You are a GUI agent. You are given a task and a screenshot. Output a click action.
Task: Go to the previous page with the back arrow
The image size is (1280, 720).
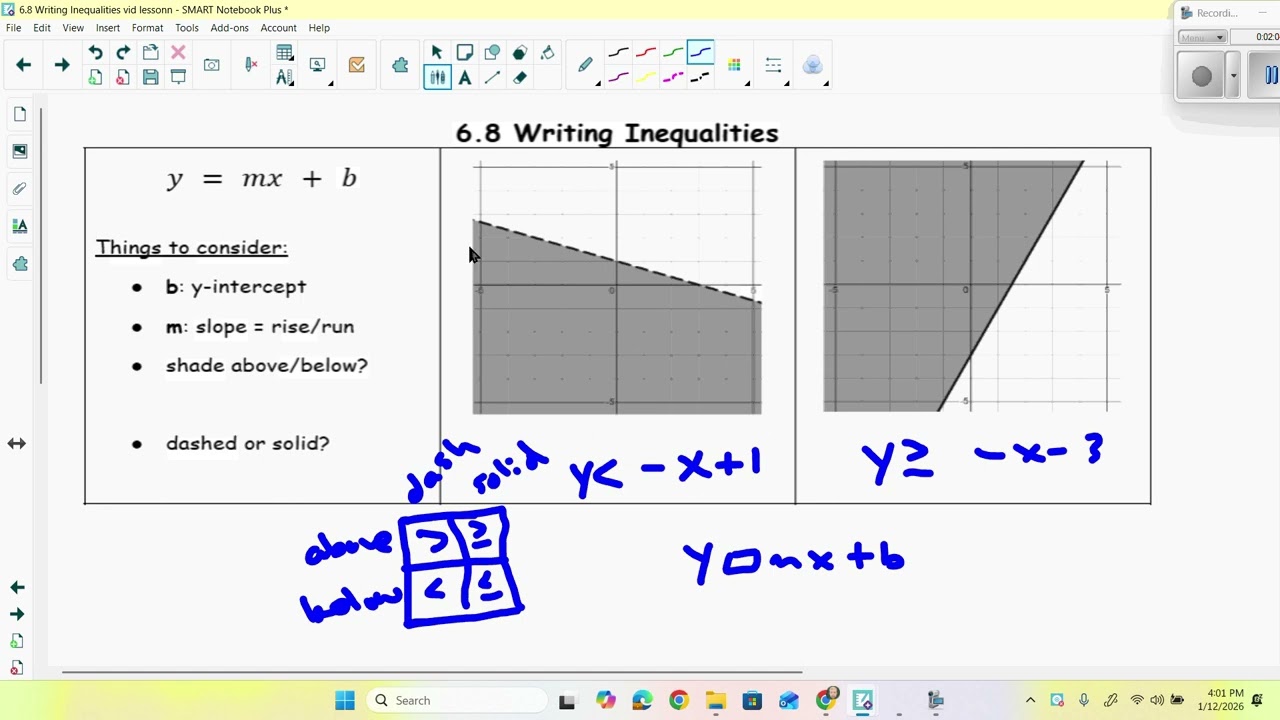24,65
